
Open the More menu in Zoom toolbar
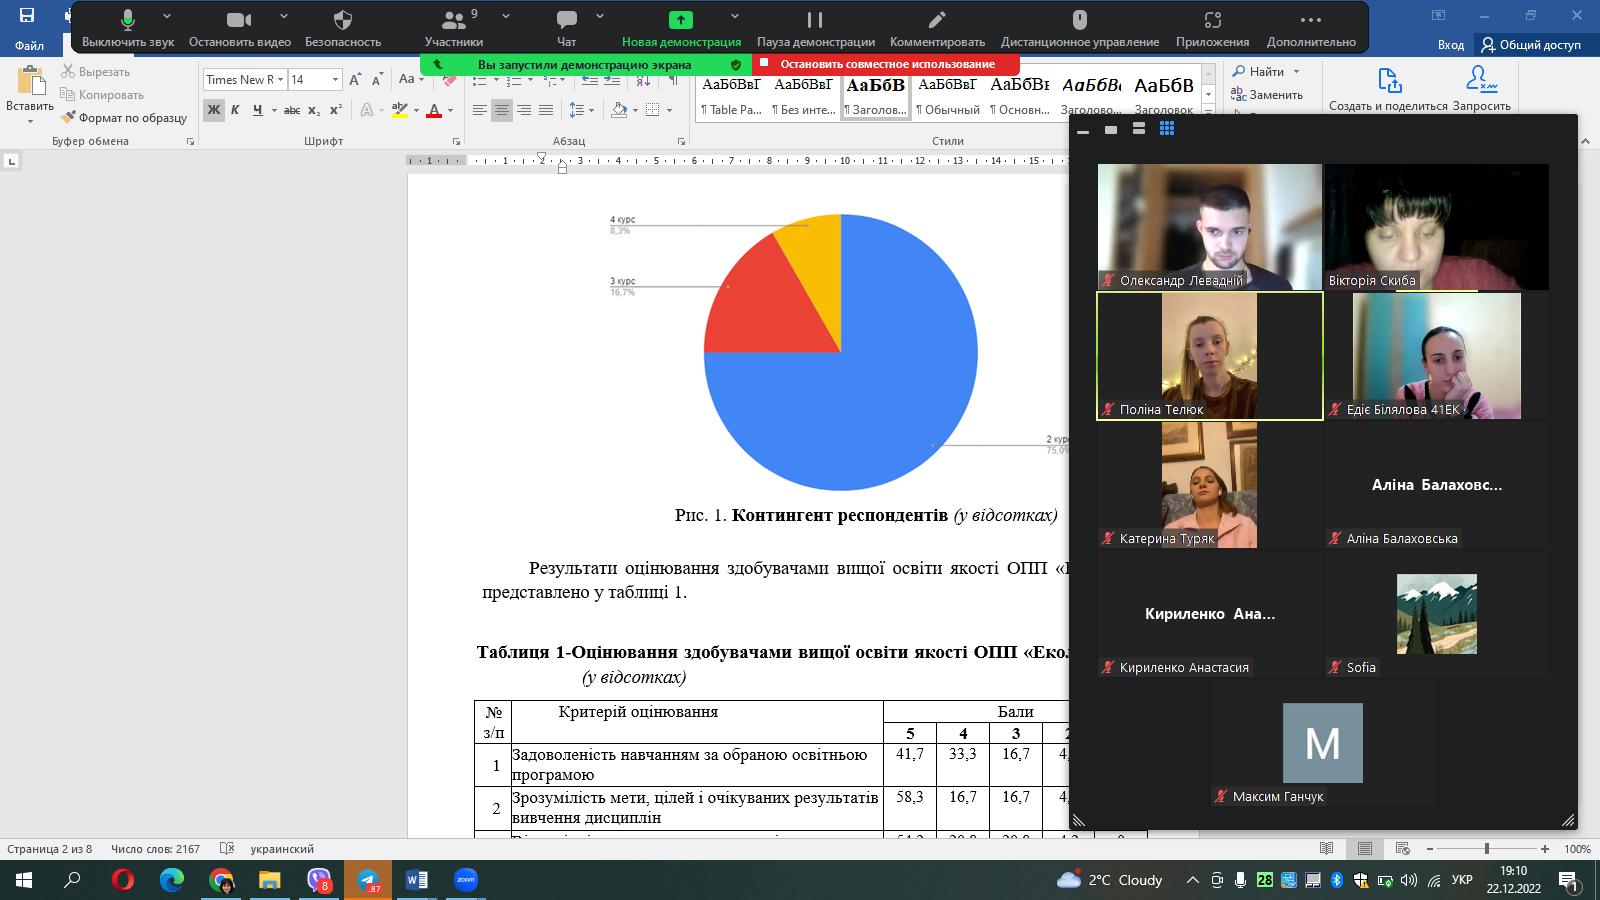click(x=1311, y=21)
